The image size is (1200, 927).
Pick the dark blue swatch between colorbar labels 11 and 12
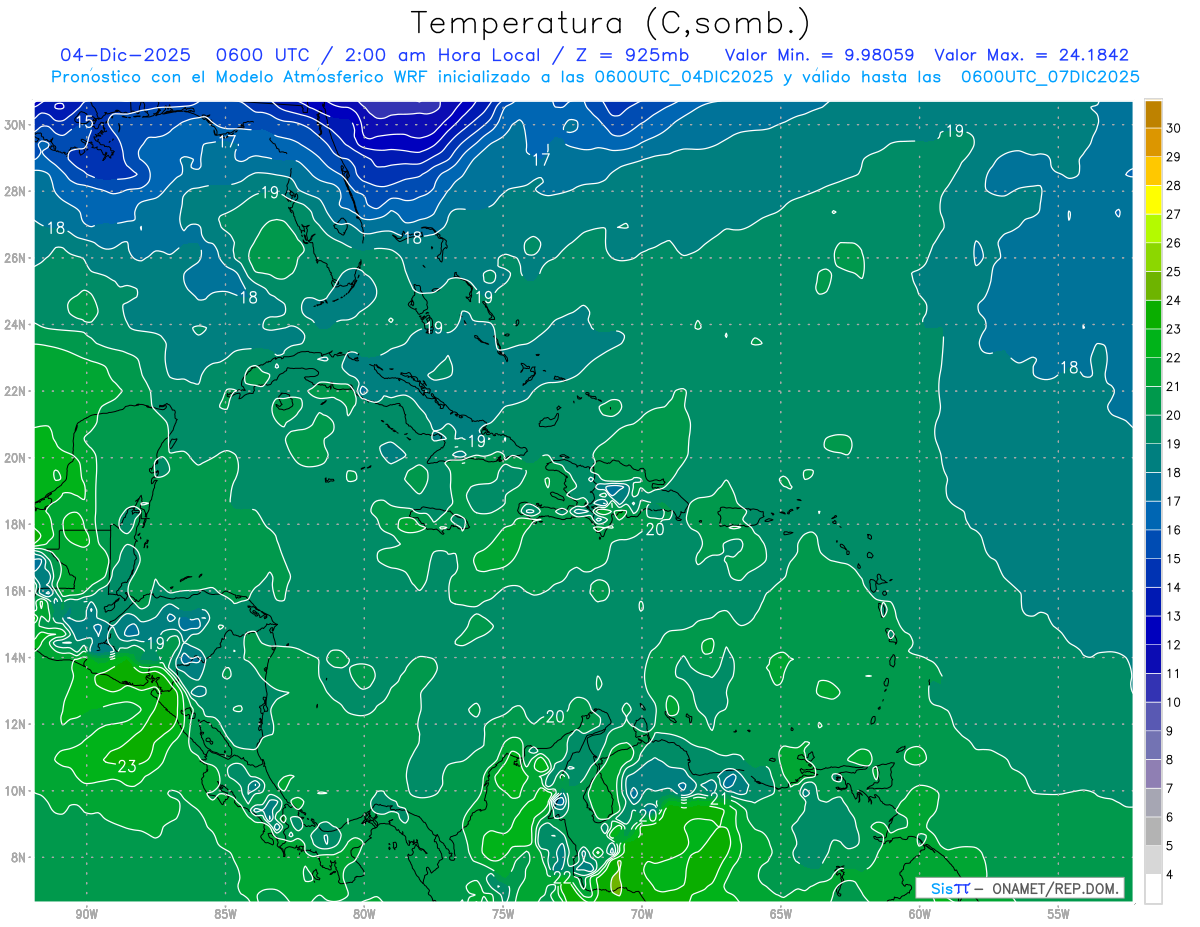pos(1153,659)
